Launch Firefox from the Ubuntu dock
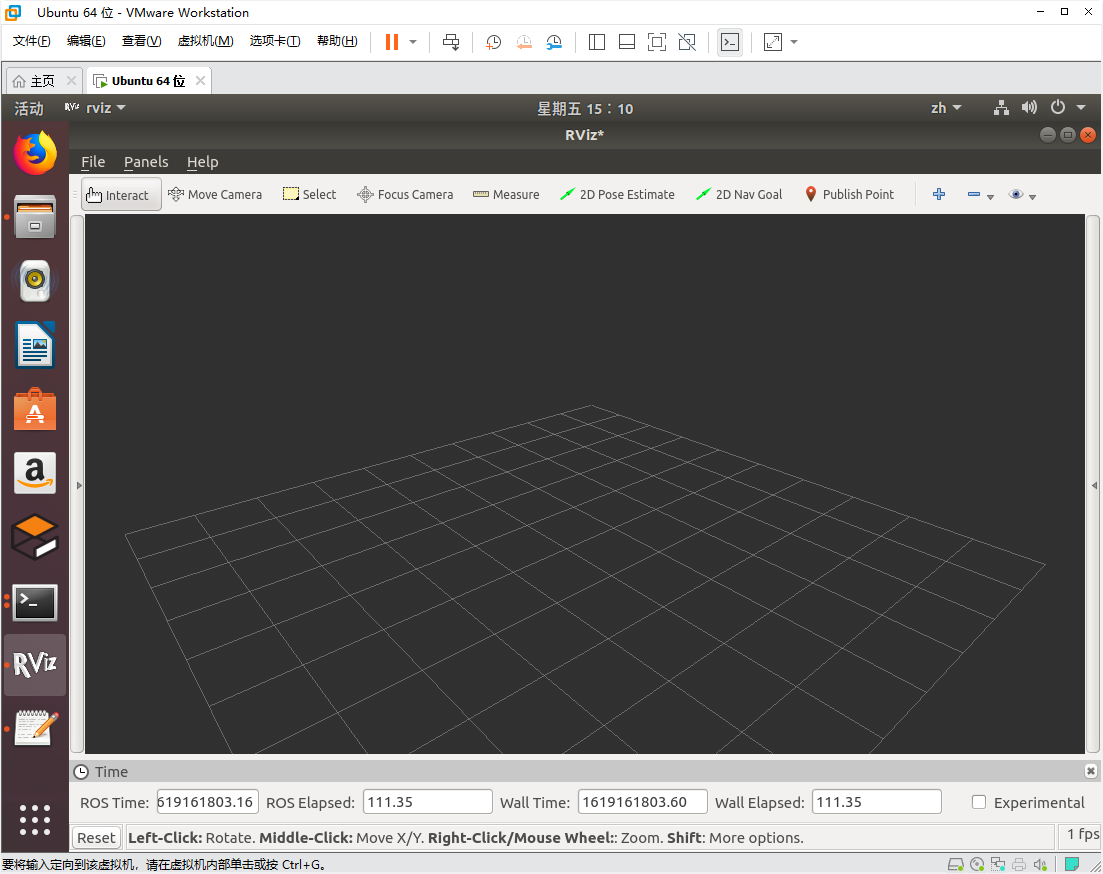Viewport: 1103px width, 874px height. (x=34, y=153)
